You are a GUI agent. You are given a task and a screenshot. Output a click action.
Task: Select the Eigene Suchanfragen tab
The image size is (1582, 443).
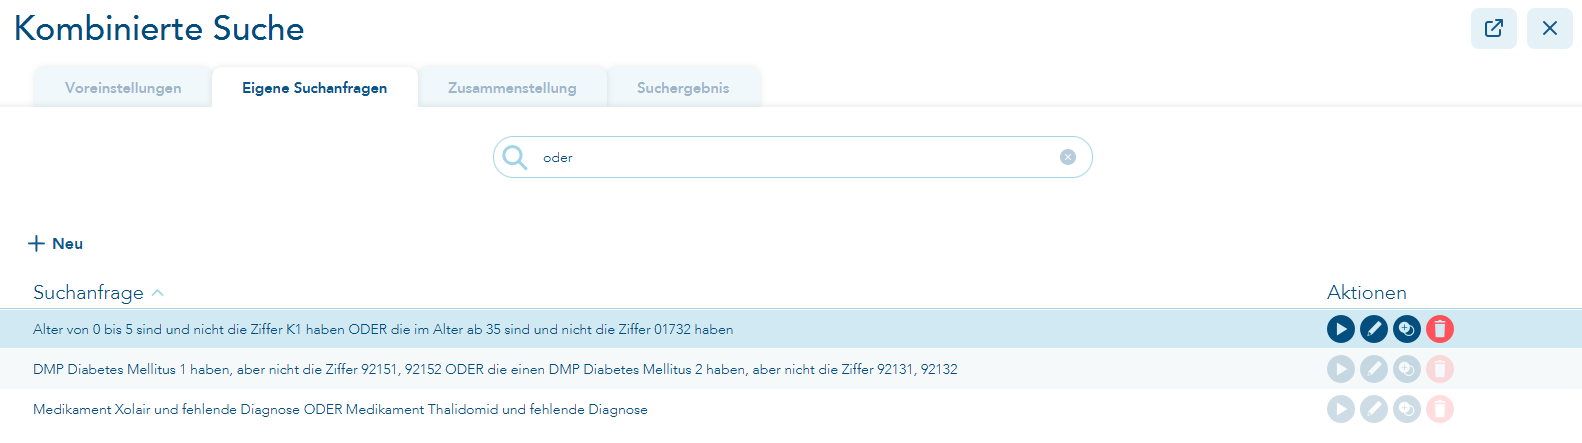pyautogui.click(x=315, y=88)
